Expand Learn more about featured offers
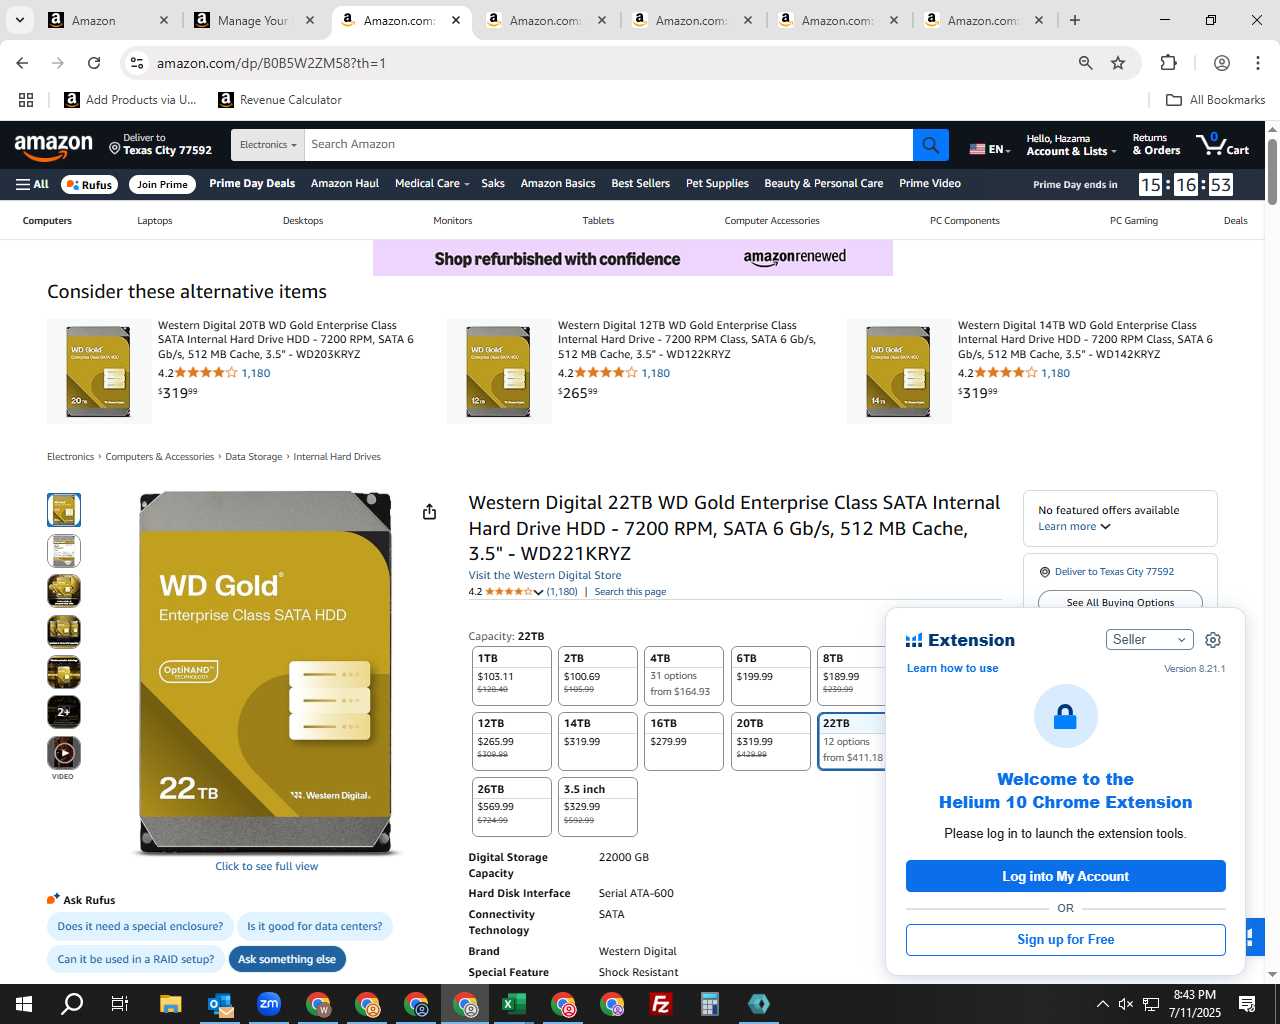This screenshot has width=1280, height=1024. point(1074,527)
